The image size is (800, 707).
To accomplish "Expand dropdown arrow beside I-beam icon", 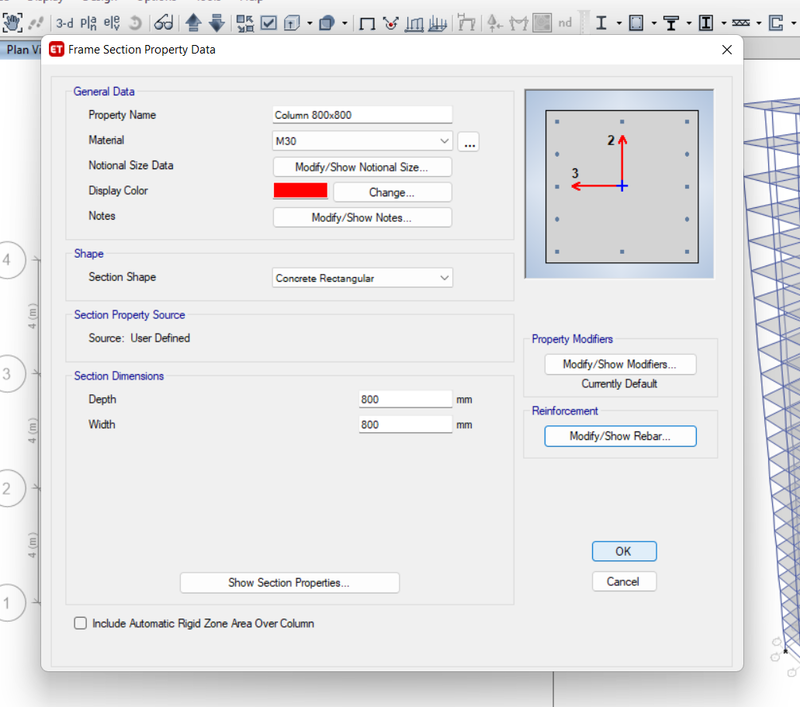I will (x=619, y=23).
